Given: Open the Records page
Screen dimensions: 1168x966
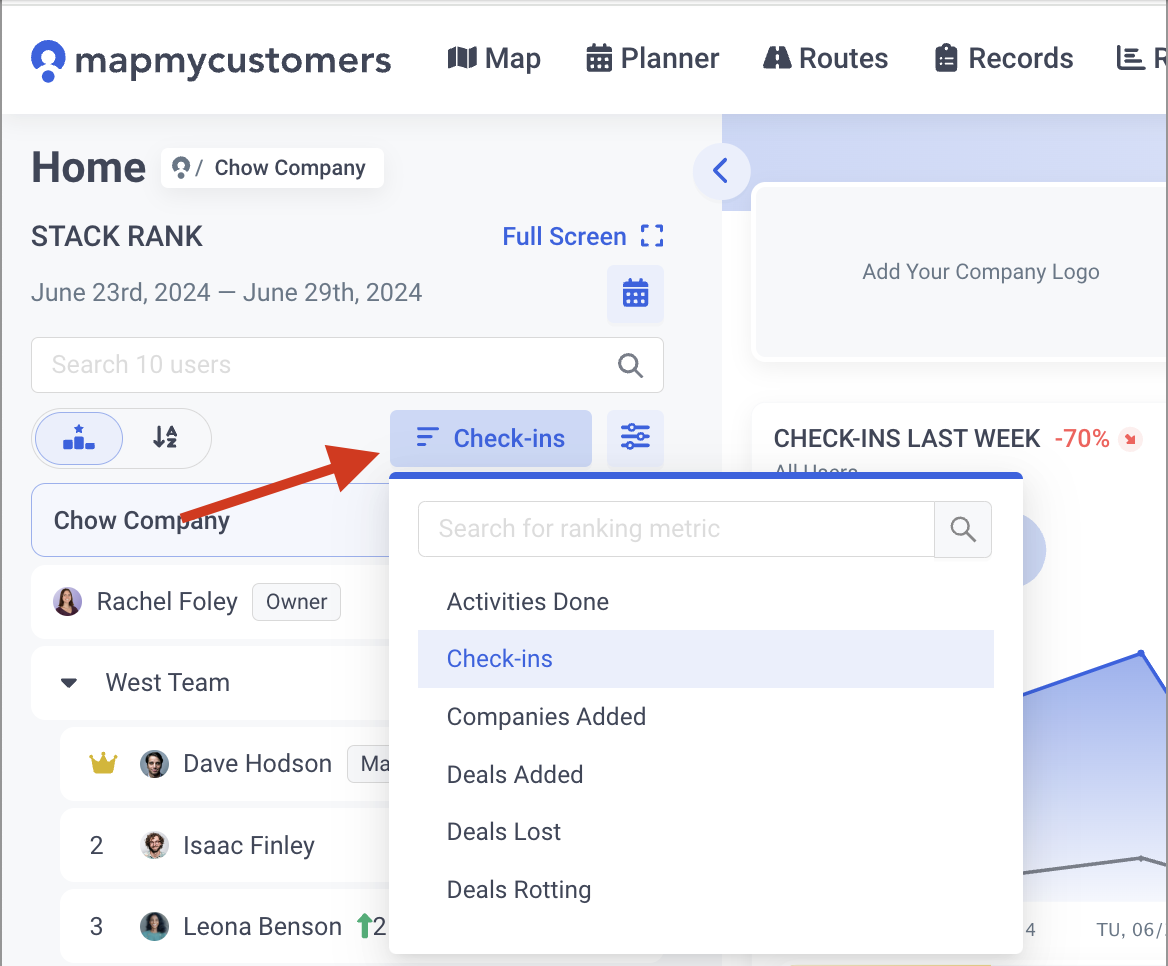Looking at the screenshot, I should [1003, 58].
